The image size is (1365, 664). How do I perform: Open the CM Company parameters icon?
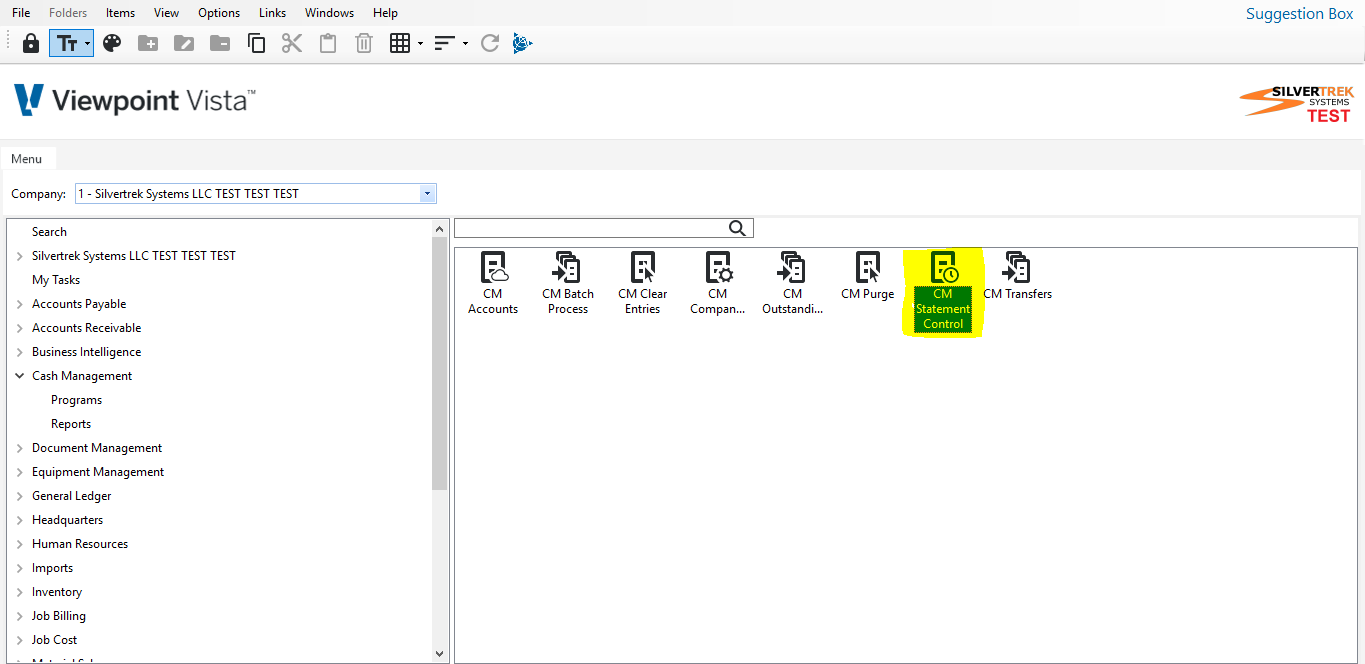point(718,284)
